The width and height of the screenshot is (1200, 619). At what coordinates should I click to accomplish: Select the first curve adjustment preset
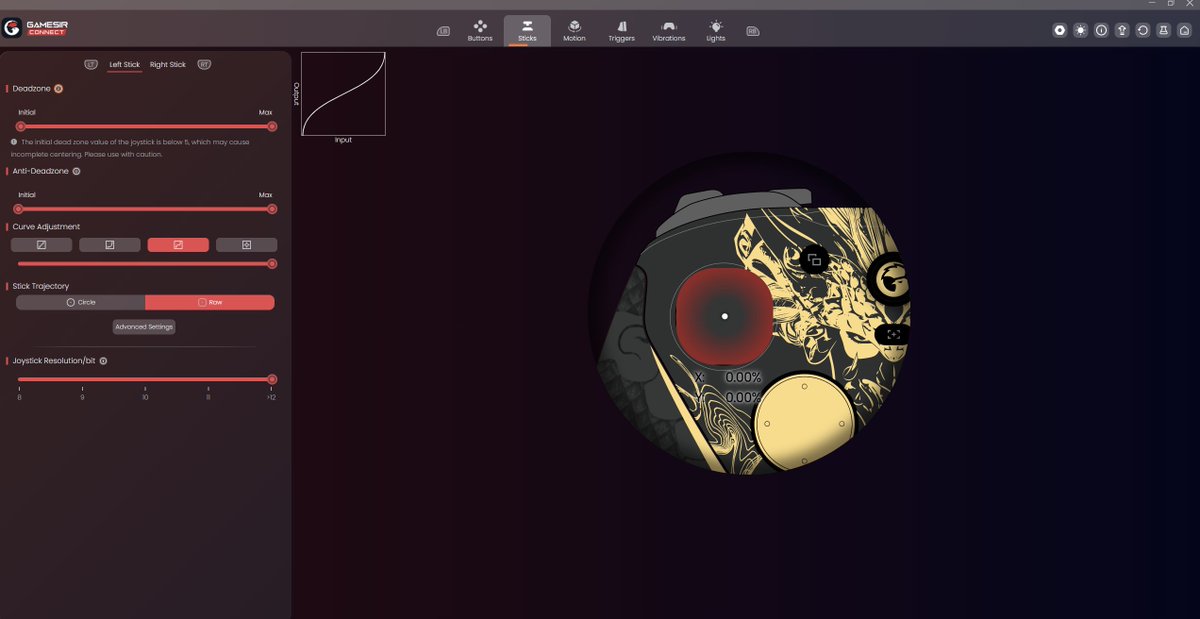[41, 245]
